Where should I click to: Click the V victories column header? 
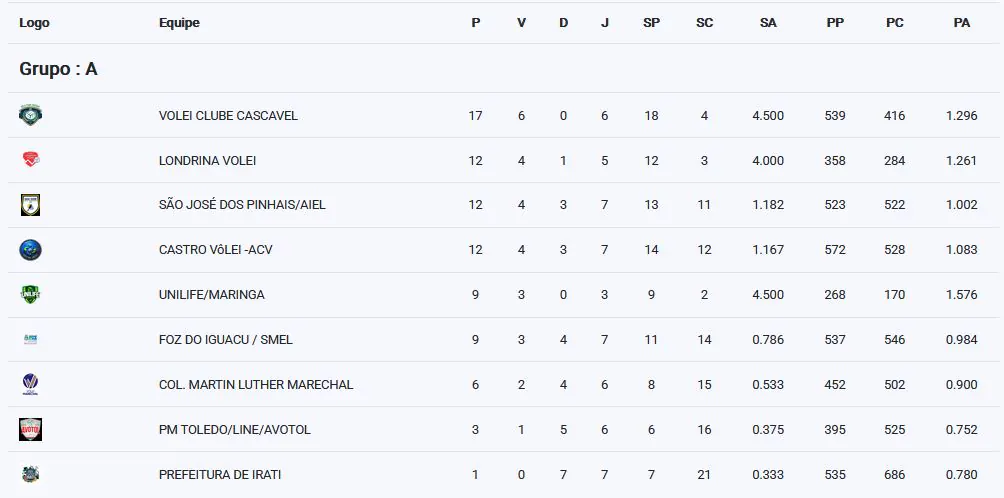(x=521, y=23)
